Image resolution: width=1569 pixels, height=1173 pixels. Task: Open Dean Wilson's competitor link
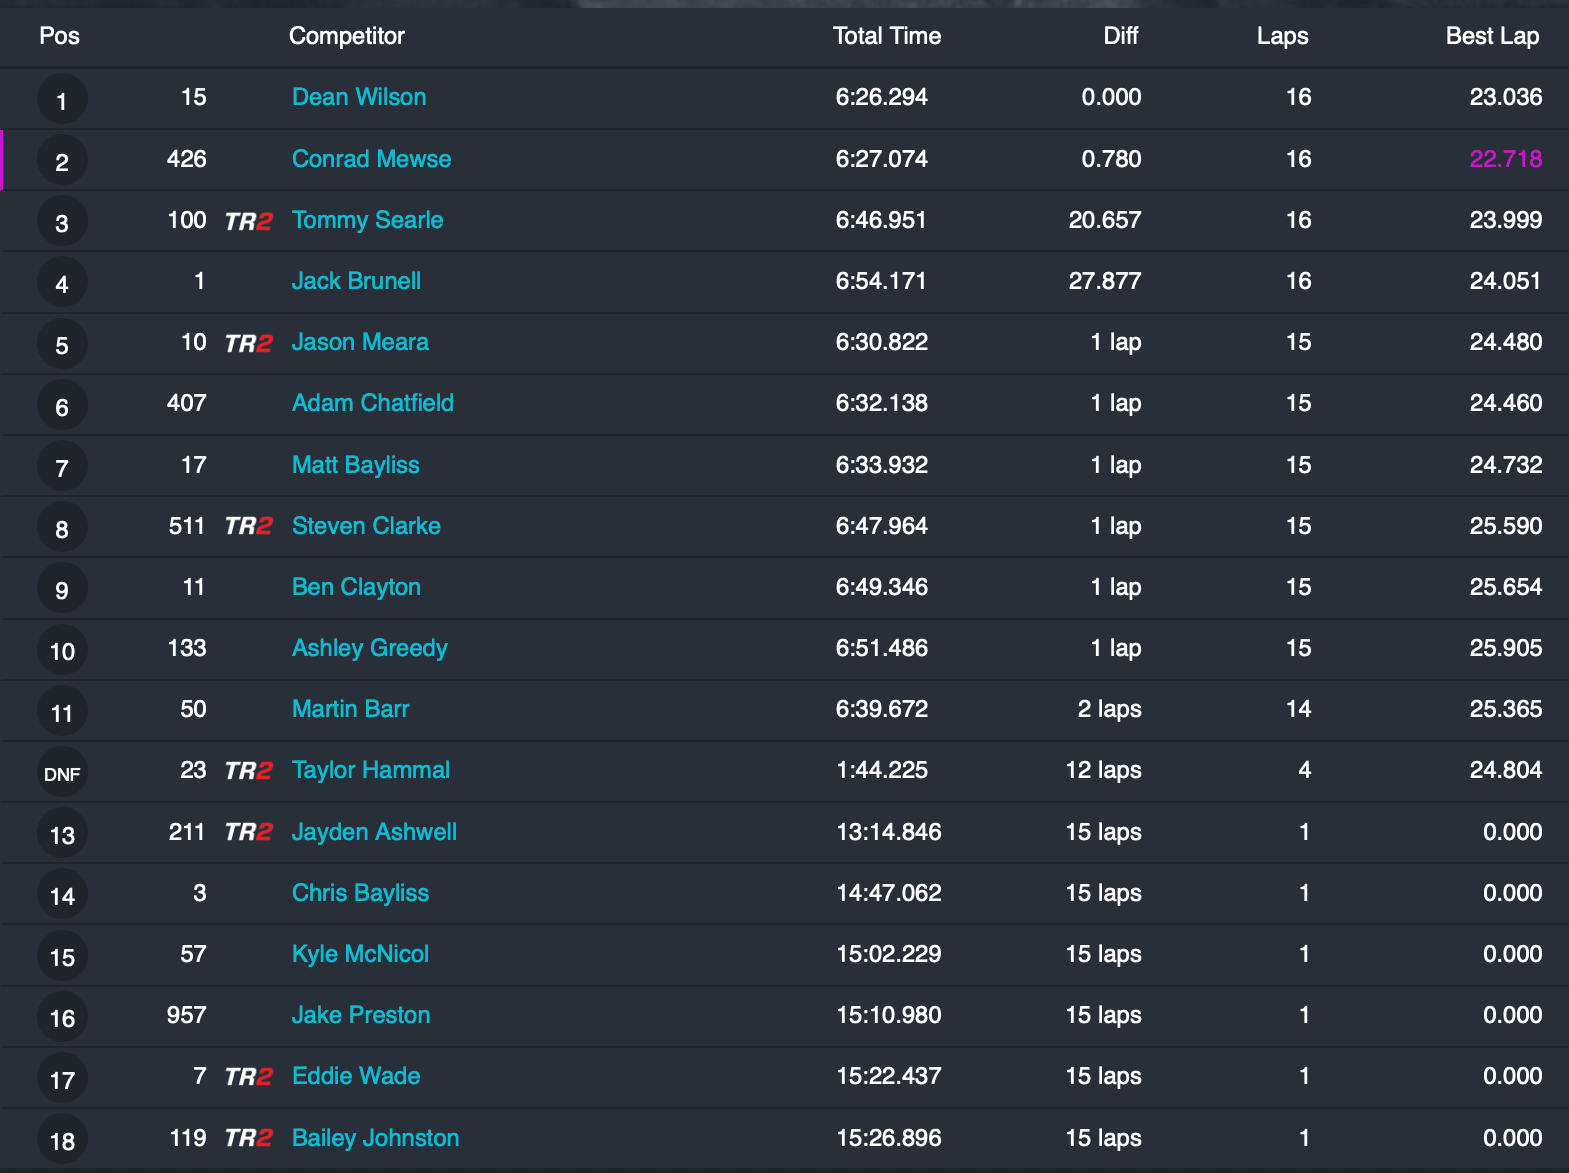(359, 97)
